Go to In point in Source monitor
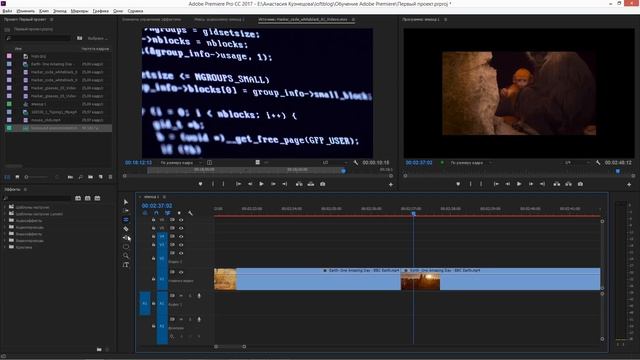 click(238, 184)
